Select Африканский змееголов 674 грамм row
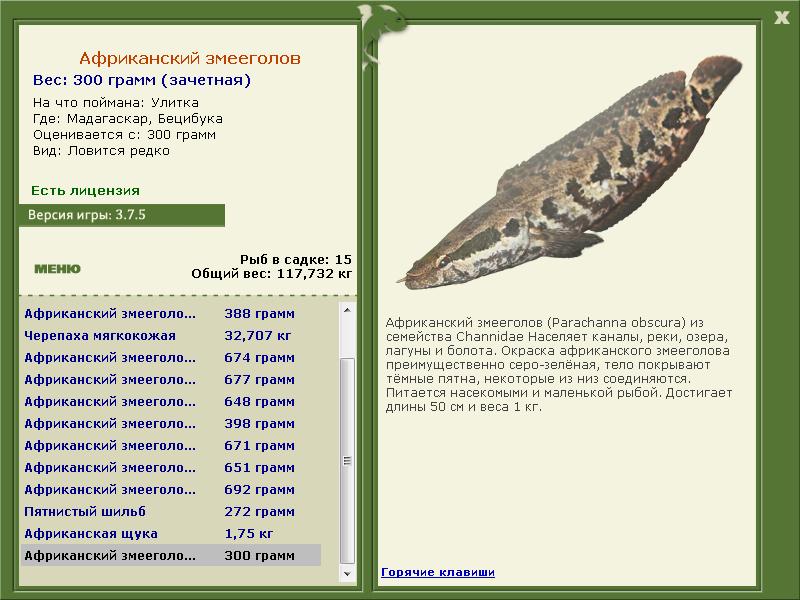Screen dimensions: 800x600 pos(171,358)
